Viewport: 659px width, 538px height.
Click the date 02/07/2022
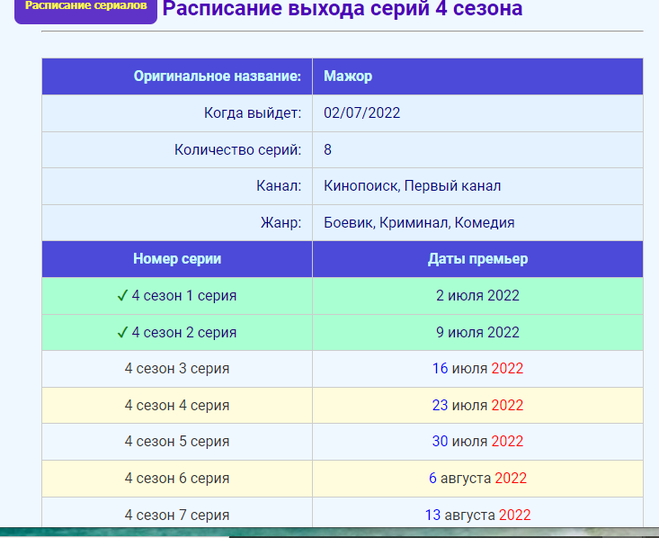pyautogui.click(x=361, y=113)
